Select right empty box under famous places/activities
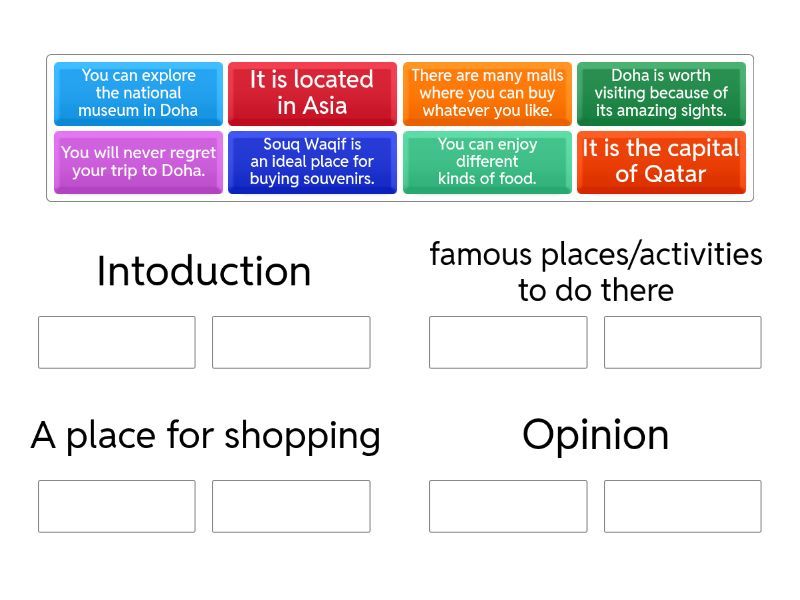 pos(682,342)
